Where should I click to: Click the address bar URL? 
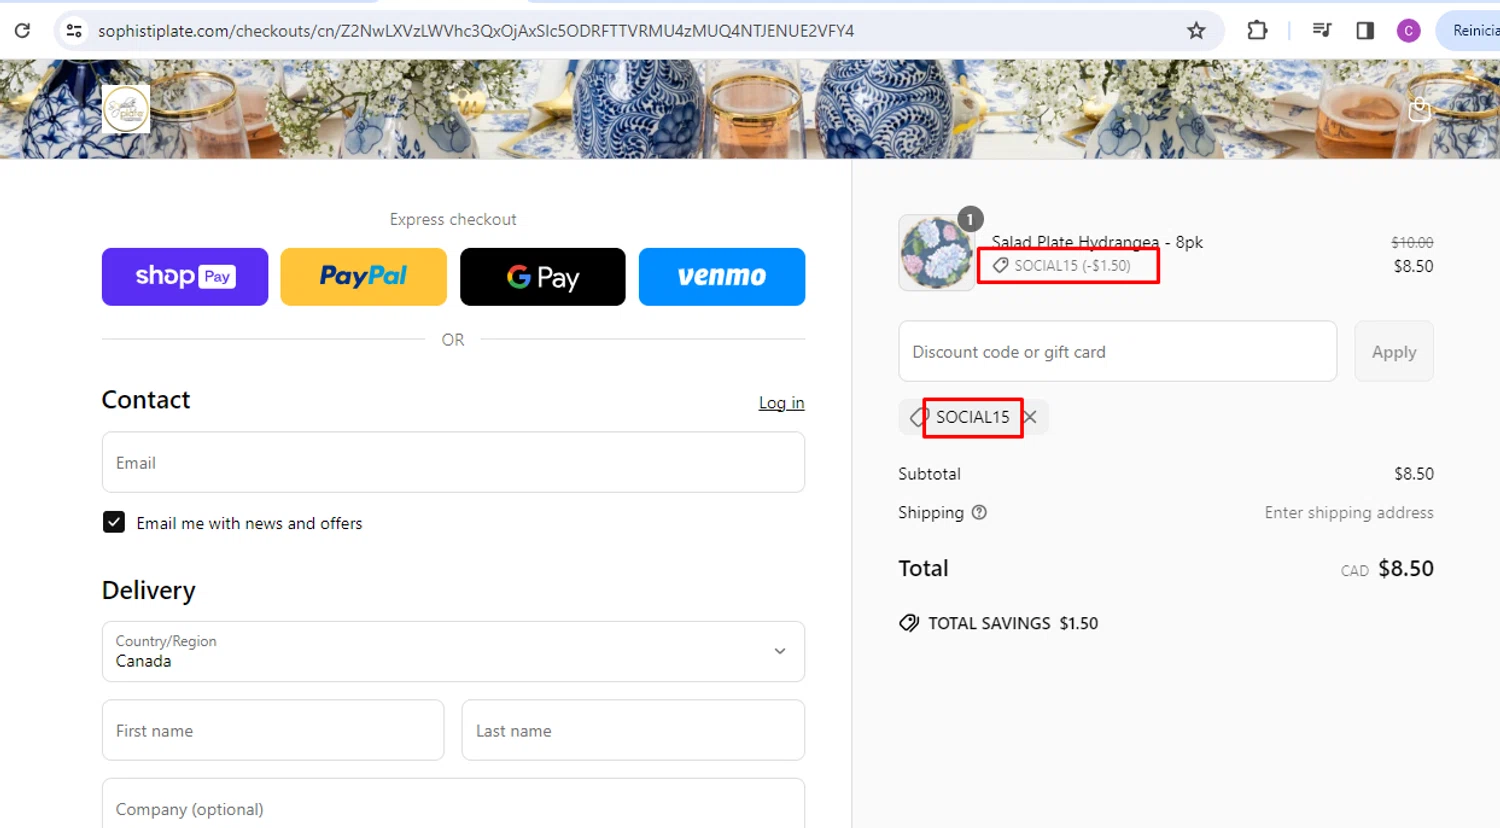(476, 31)
